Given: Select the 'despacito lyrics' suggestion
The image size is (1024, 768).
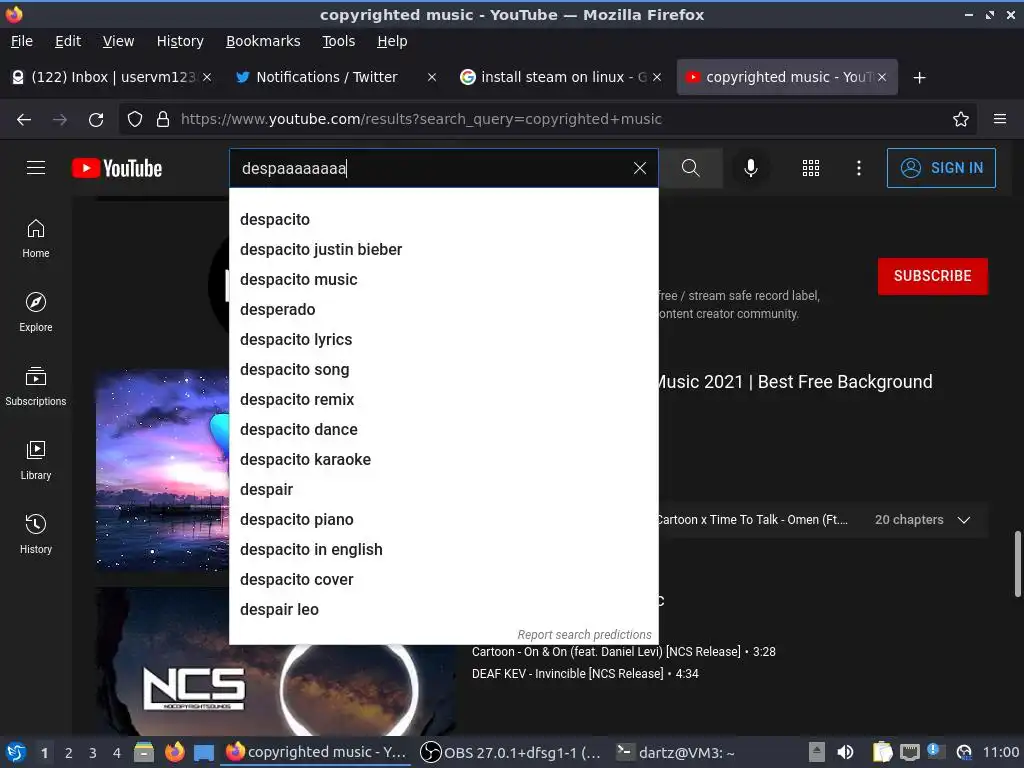Looking at the screenshot, I should click(443, 340).
